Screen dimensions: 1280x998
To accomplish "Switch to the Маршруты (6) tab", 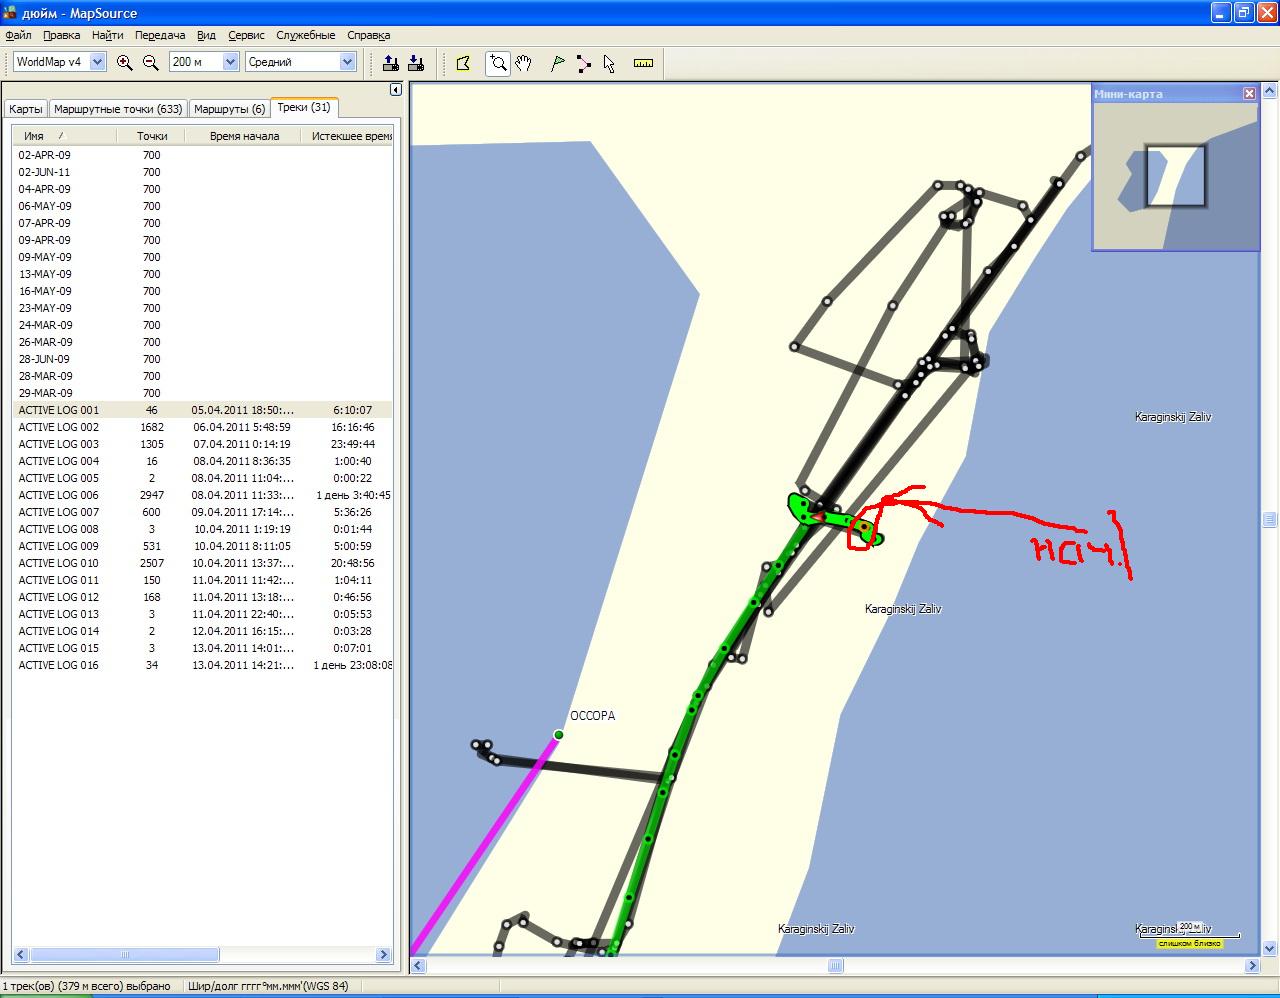I will 229,109.
